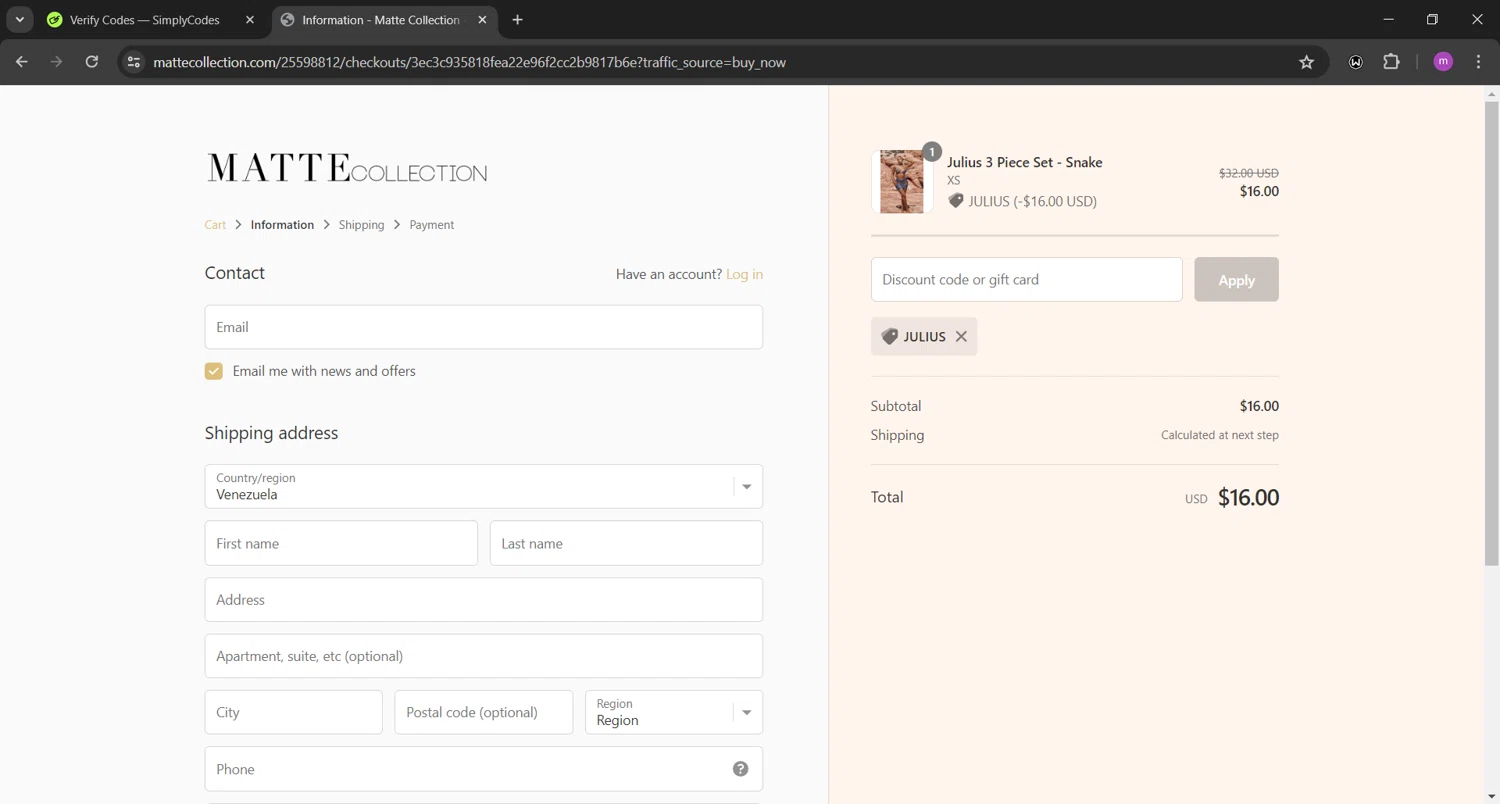Bookmark this page with the star icon
Image resolution: width=1500 pixels, height=804 pixels.
pyautogui.click(x=1306, y=62)
